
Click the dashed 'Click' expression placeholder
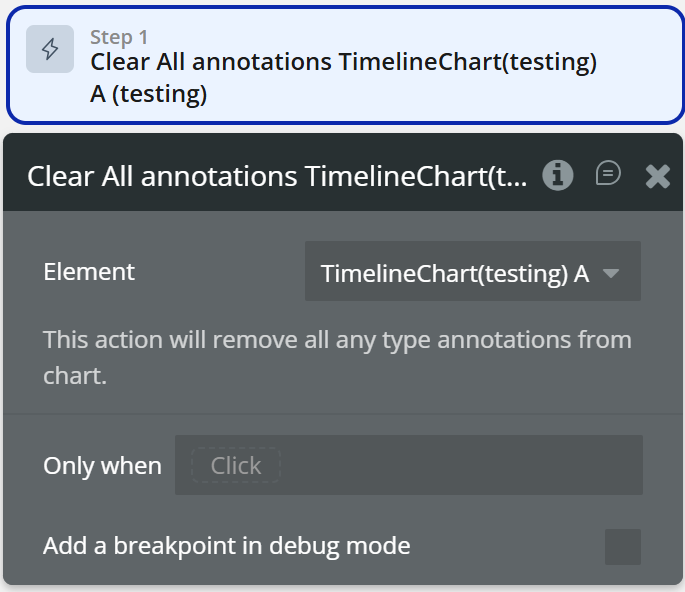tap(236, 465)
